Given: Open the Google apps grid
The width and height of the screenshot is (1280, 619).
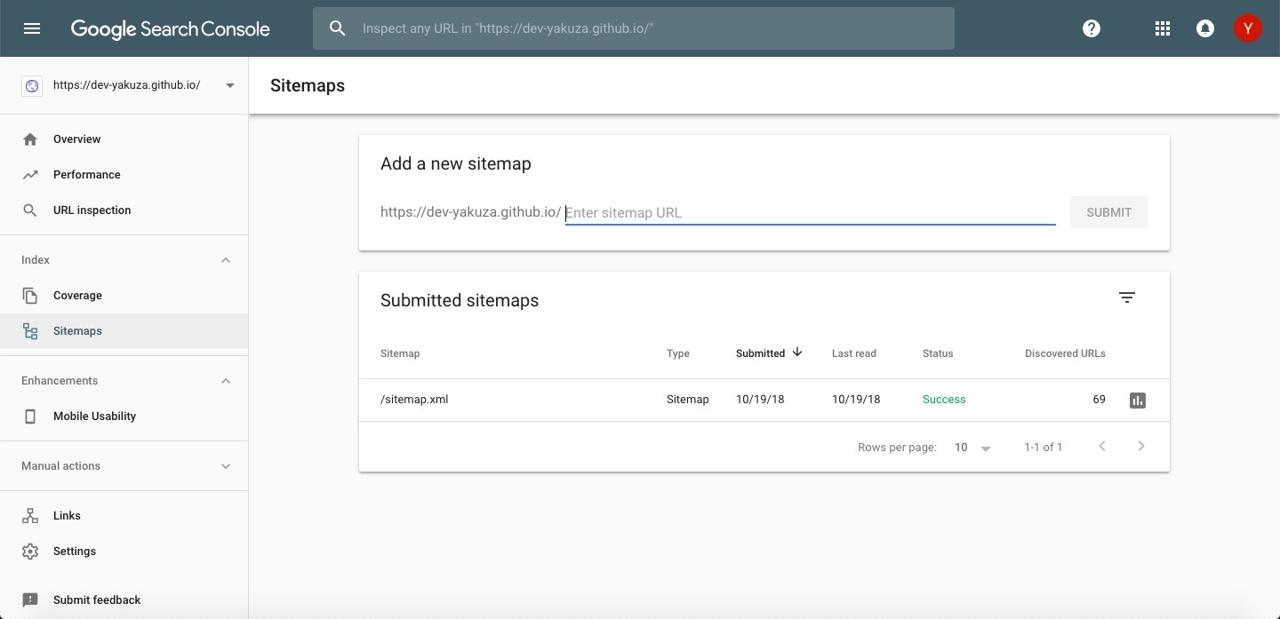Looking at the screenshot, I should pyautogui.click(x=1162, y=28).
